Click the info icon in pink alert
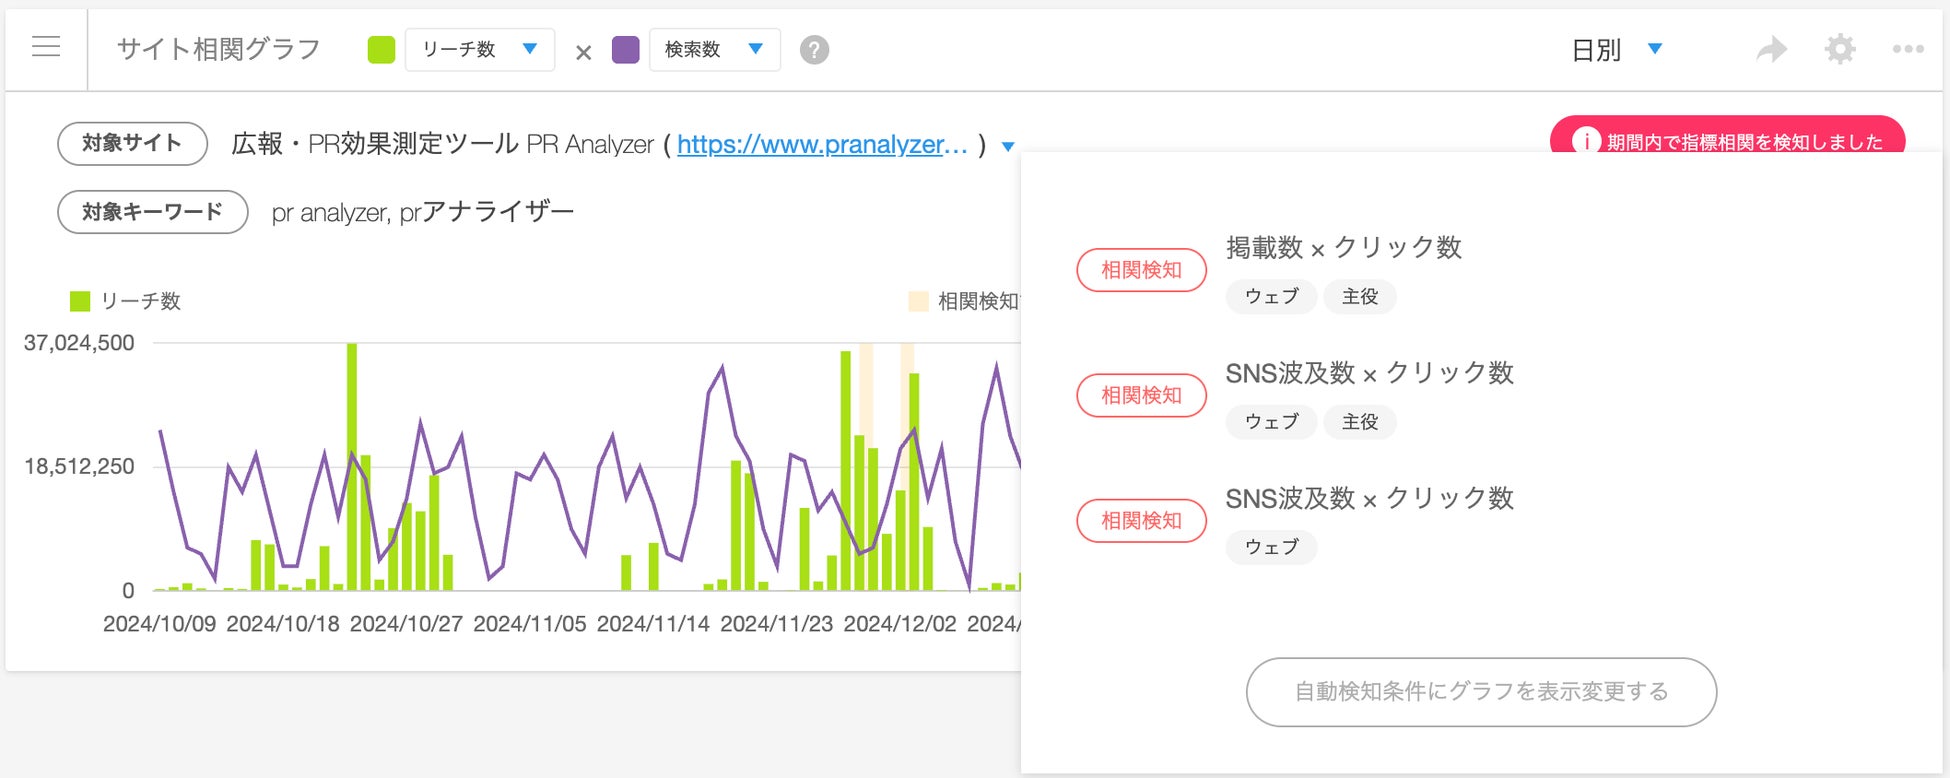The height and width of the screenshot is (778, 1950). pyautogui.click(x=1585, y=142)
